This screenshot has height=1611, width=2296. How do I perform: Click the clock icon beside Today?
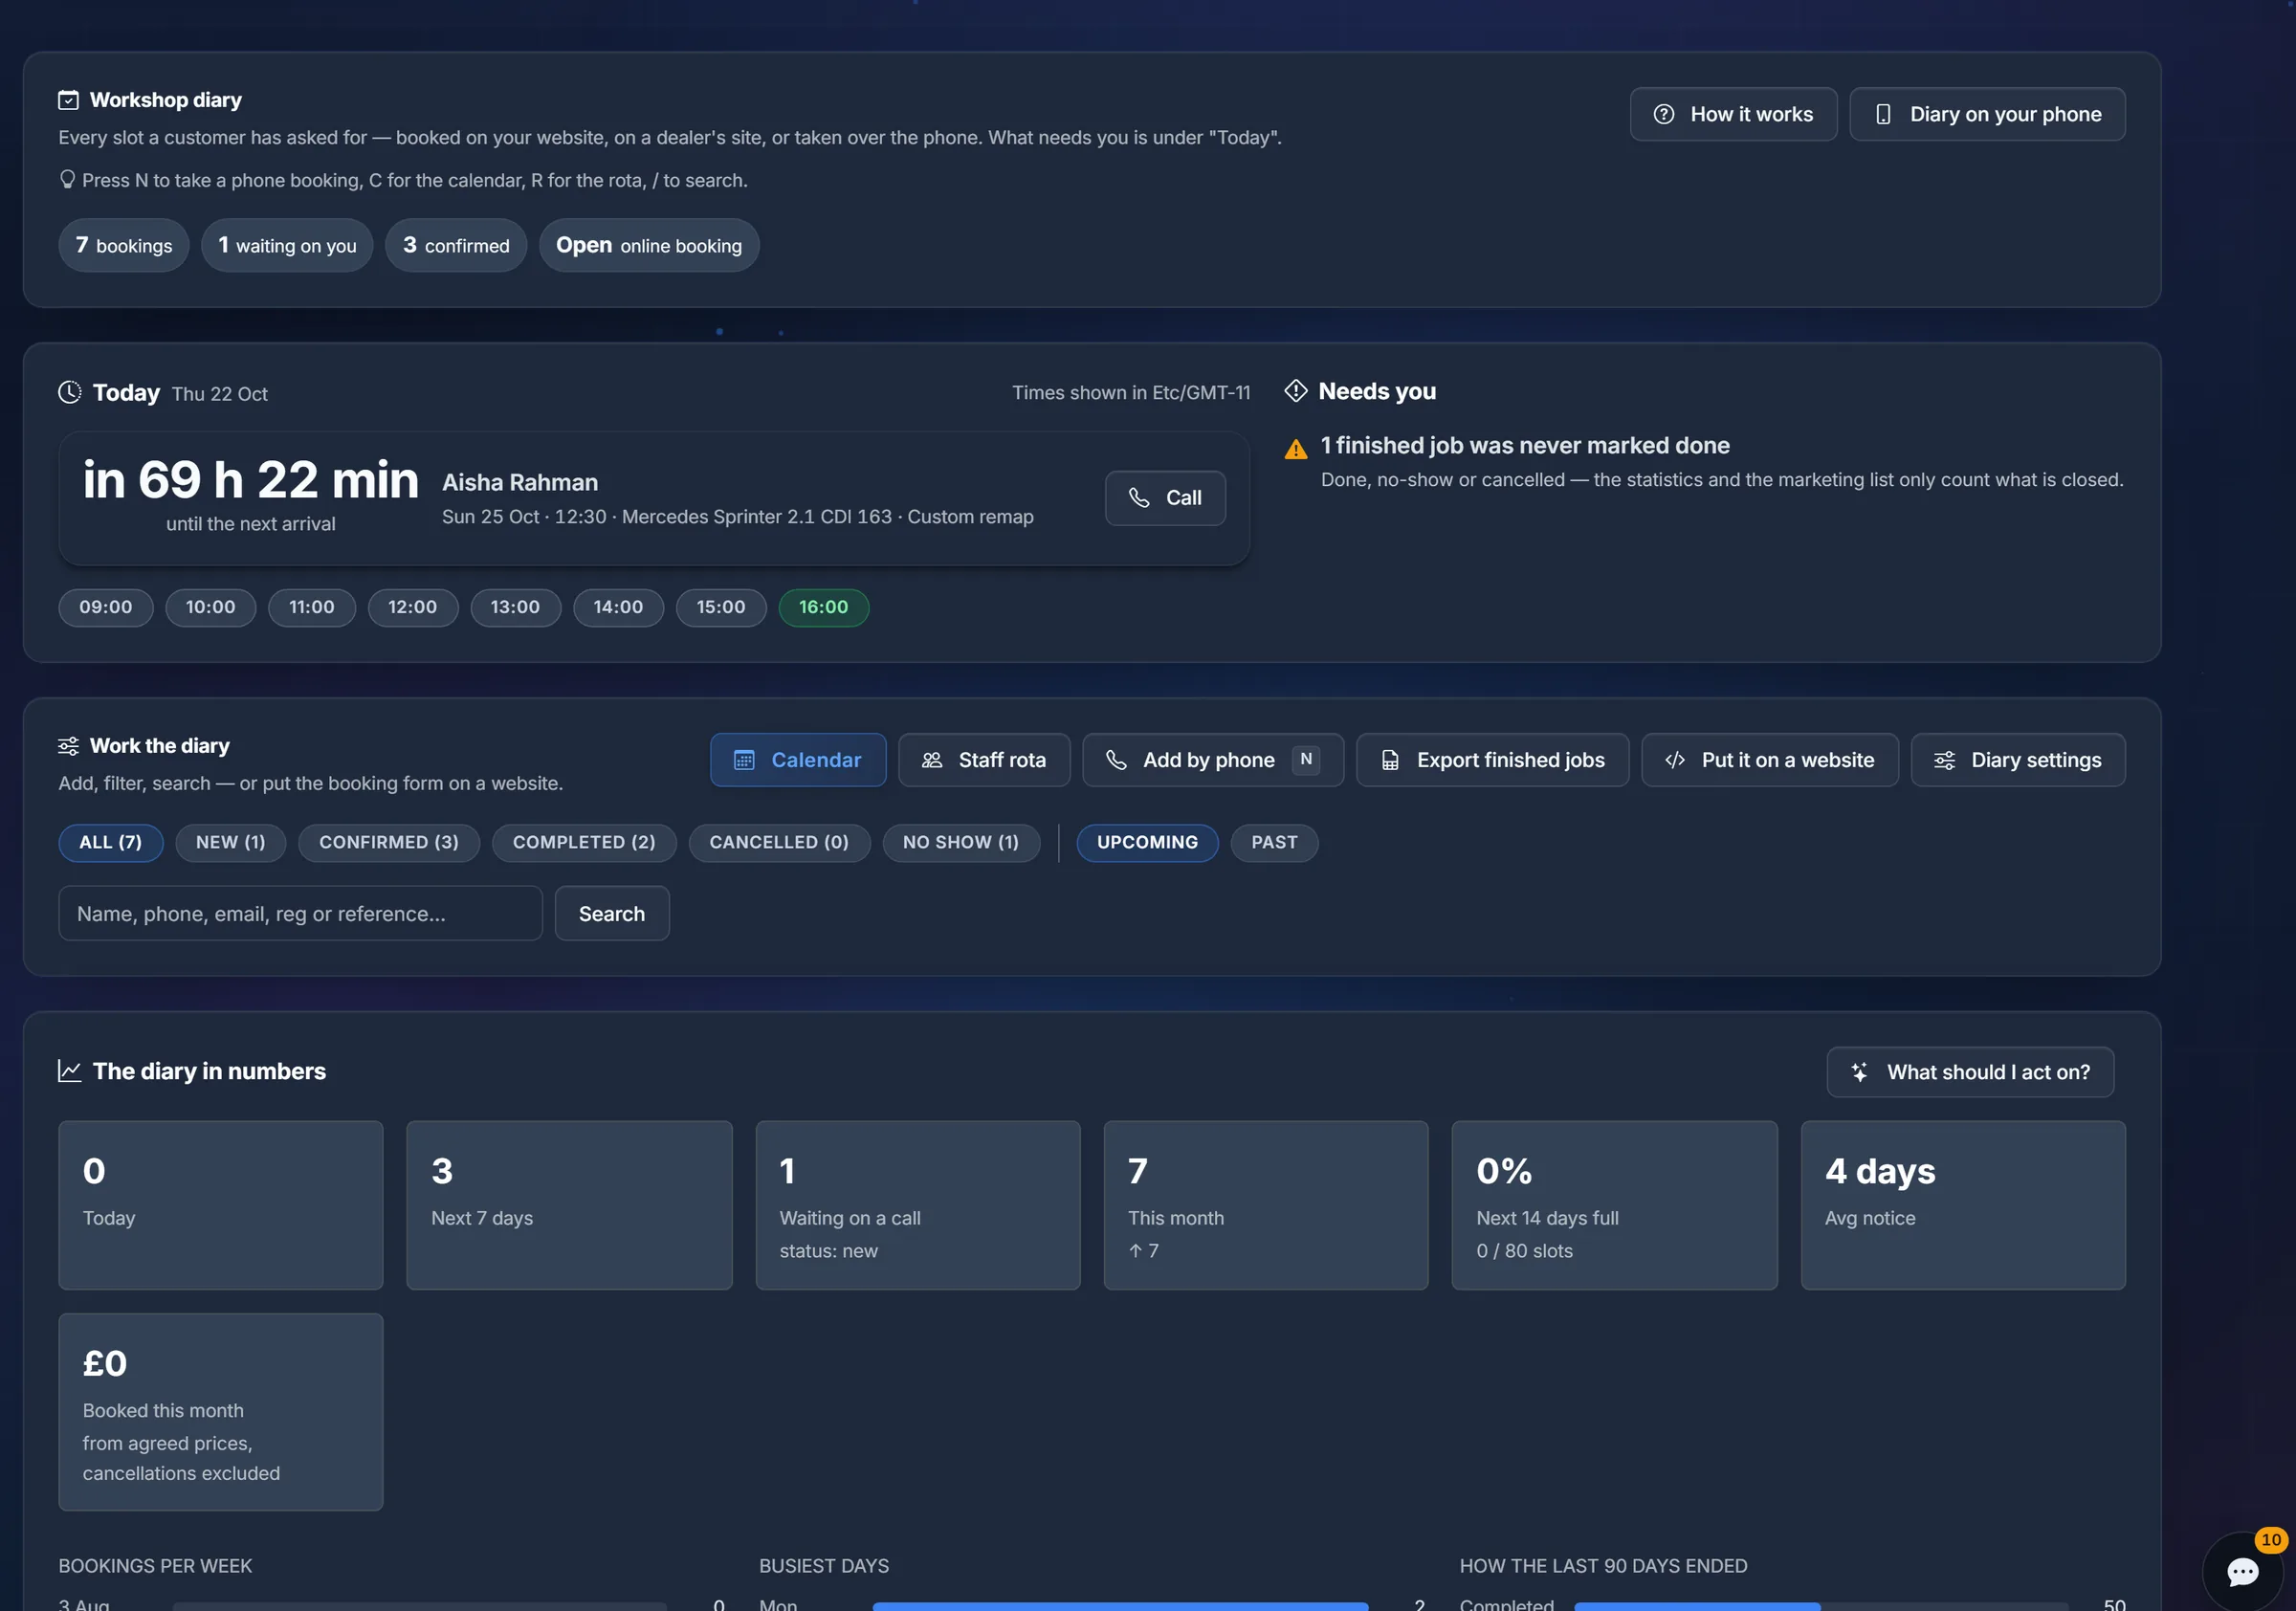point(69,392)
